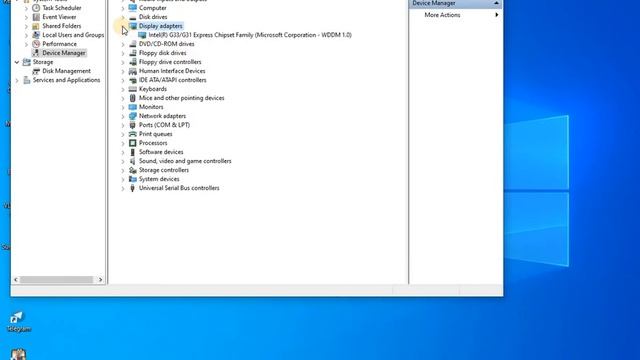Click the left pane horizontal scrollbar thumb

(57, 280)
